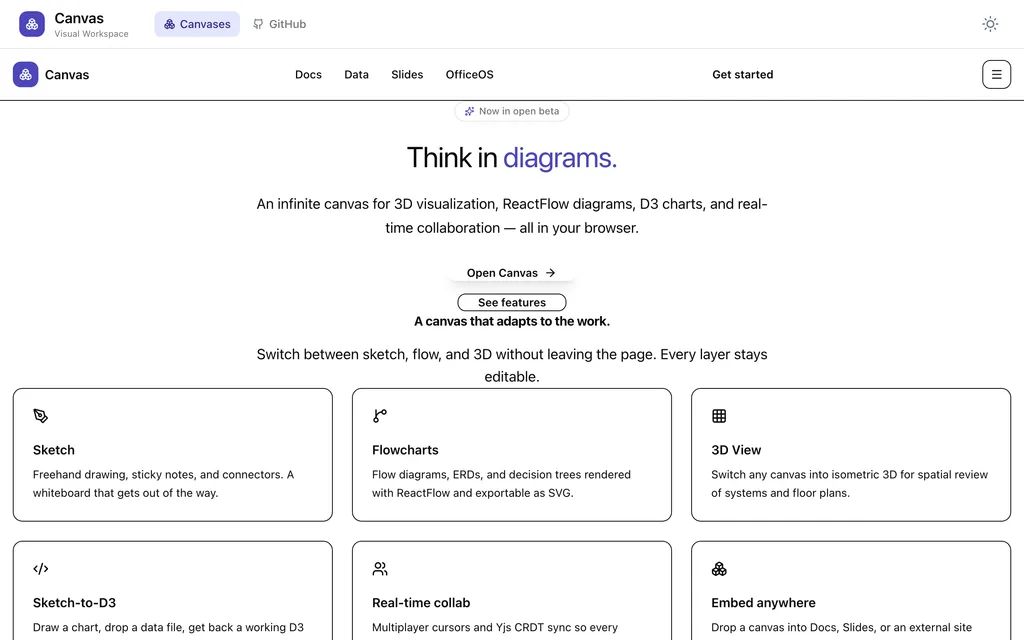Click the Embed anywhere icon

tap(719, 569)
